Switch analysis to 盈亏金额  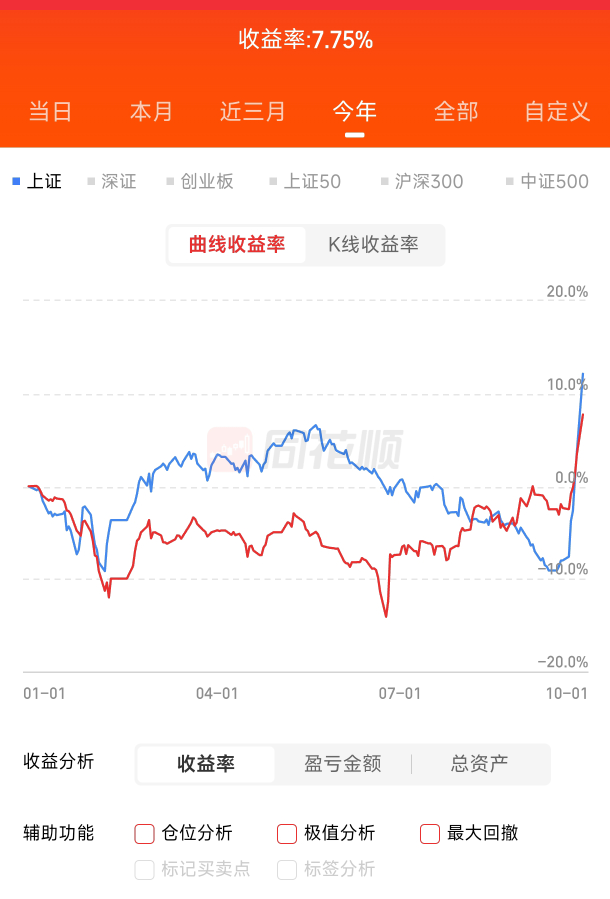tap(342, 764)
